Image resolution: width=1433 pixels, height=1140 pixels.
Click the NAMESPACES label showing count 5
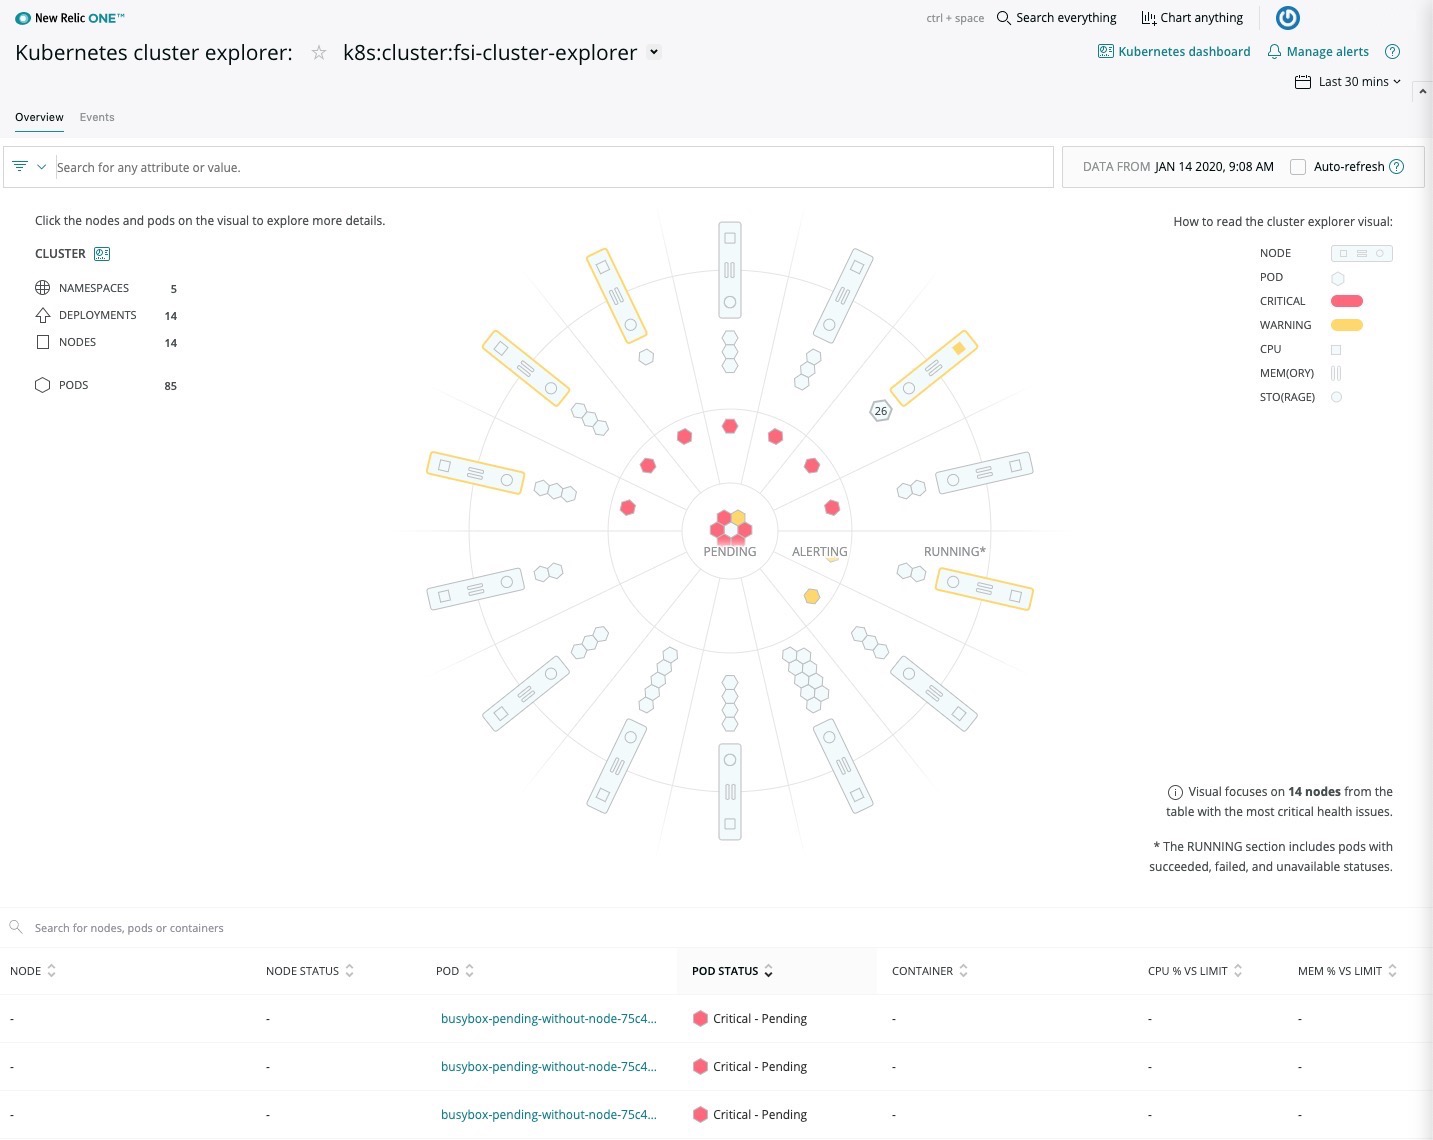point(94,288)
